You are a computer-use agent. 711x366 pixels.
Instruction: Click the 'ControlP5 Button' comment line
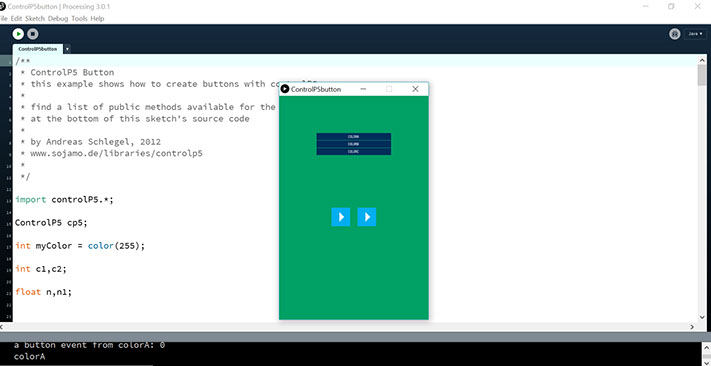tap(72, 73)
